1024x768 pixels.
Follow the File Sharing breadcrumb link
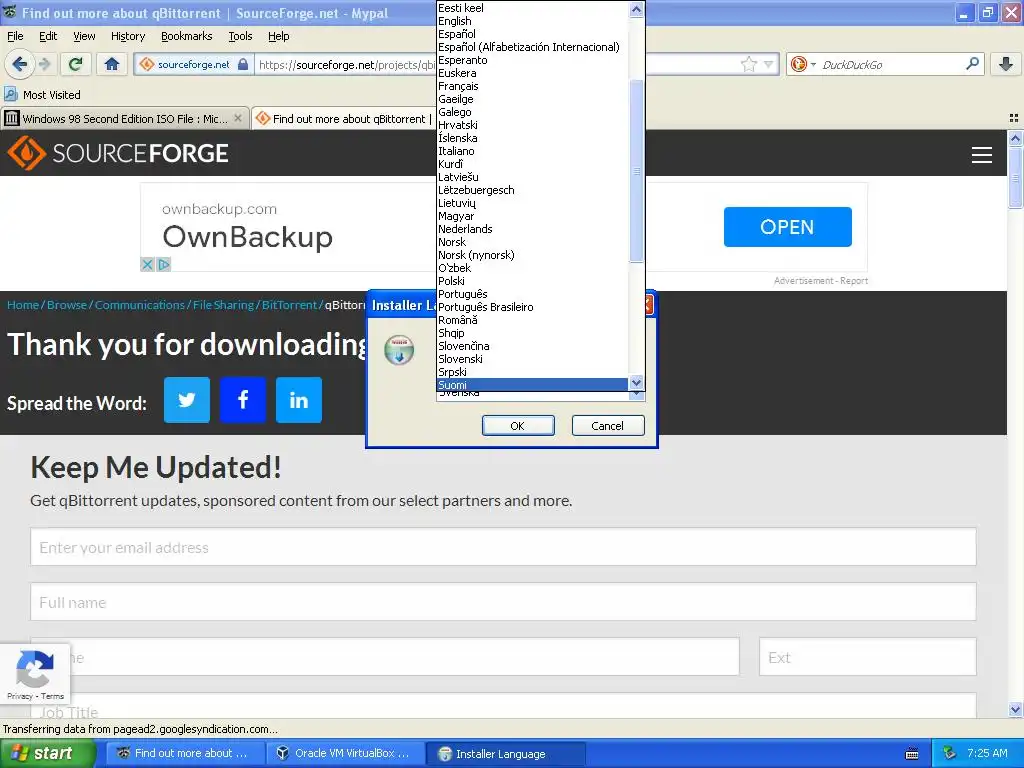(223, 305)
